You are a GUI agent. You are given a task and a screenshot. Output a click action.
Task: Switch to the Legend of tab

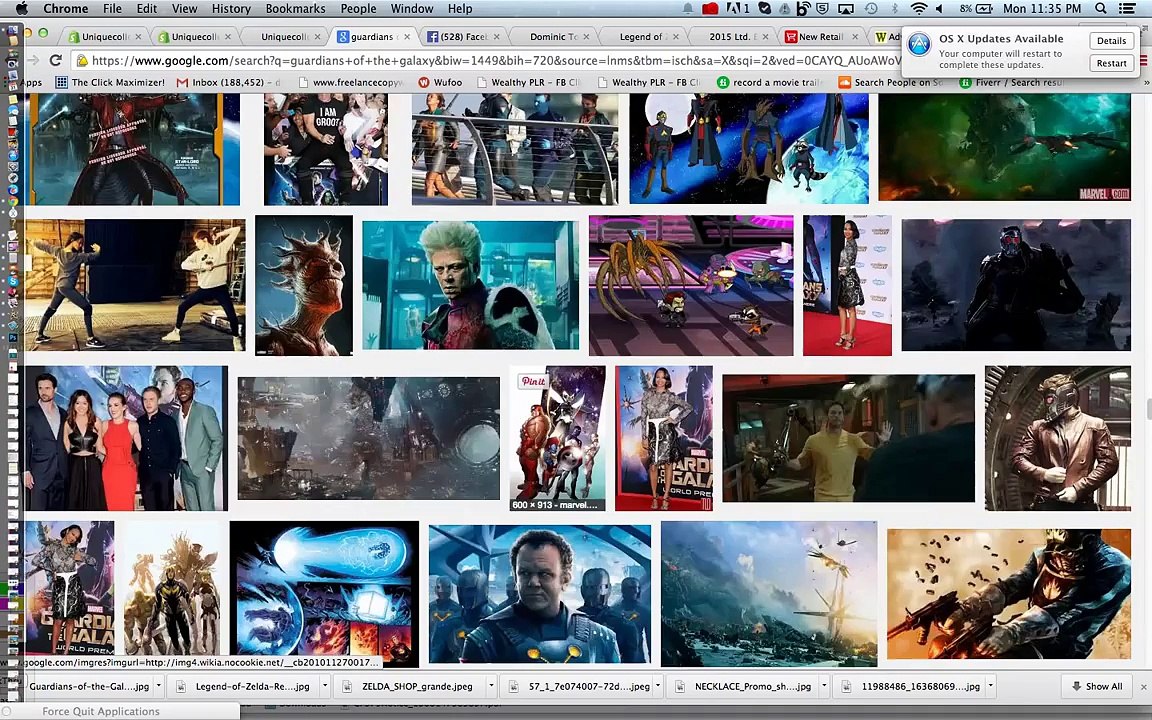(641, 37)
